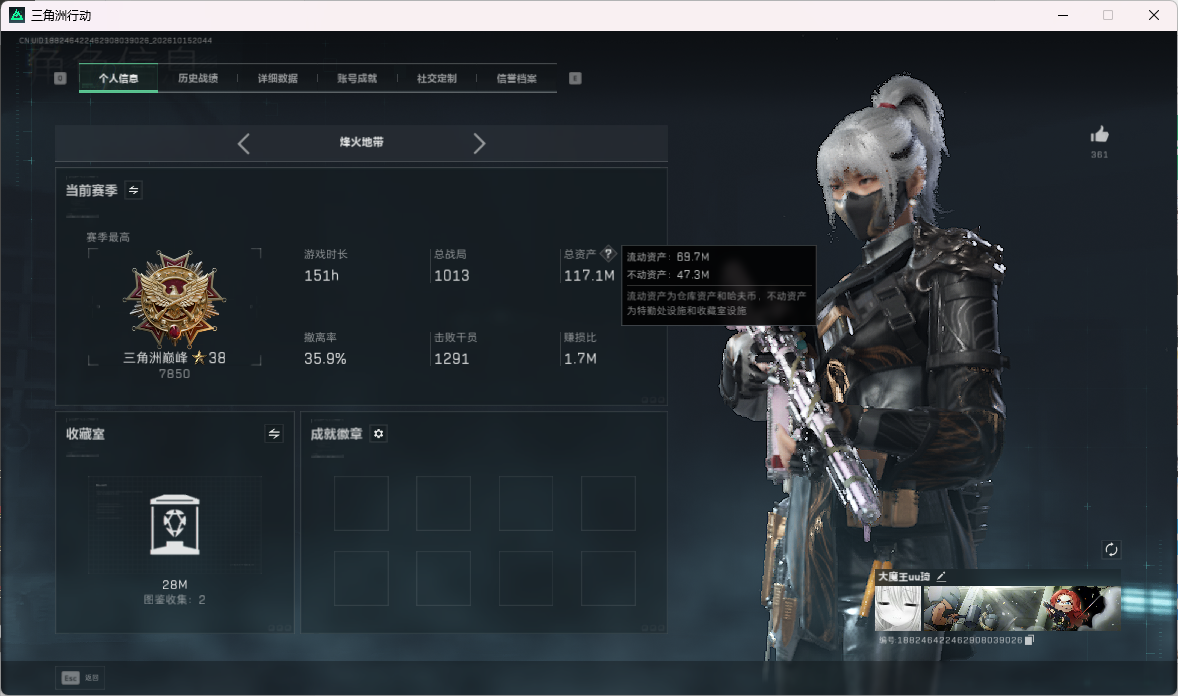Click the 流动资产 69.7M tooltip line
Screen dimensions: 1178x696
click(x=668, y=257)
